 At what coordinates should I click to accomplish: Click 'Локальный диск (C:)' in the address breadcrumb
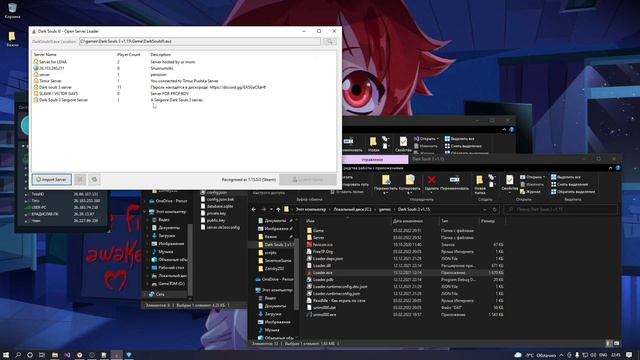coord(352,209)
